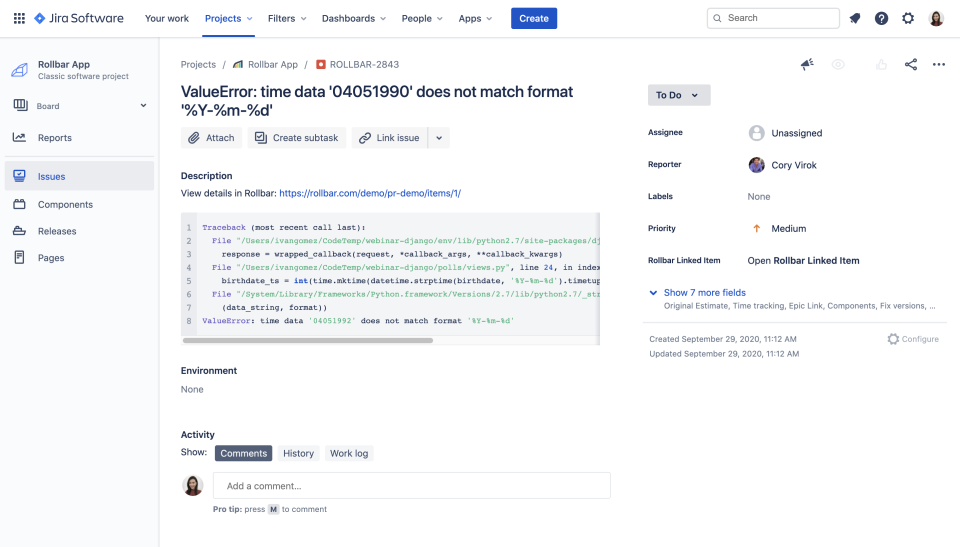The height and width of the screenshot is (547, 960).
Task: Open the To Do status dropdown
Action: click(x=679, y=95)
